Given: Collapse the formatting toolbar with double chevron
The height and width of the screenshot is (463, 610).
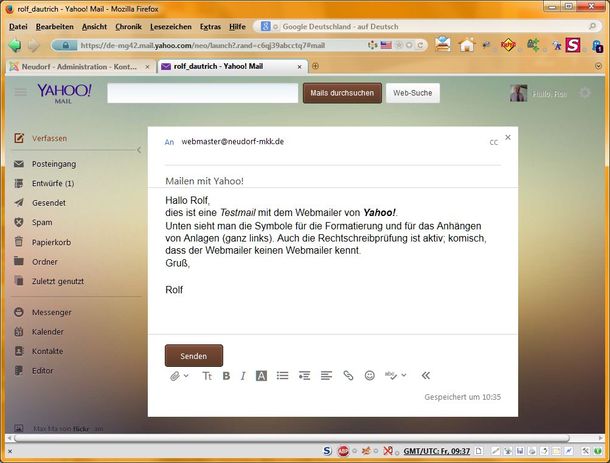Looking at the screenshot, I should 426,376.
